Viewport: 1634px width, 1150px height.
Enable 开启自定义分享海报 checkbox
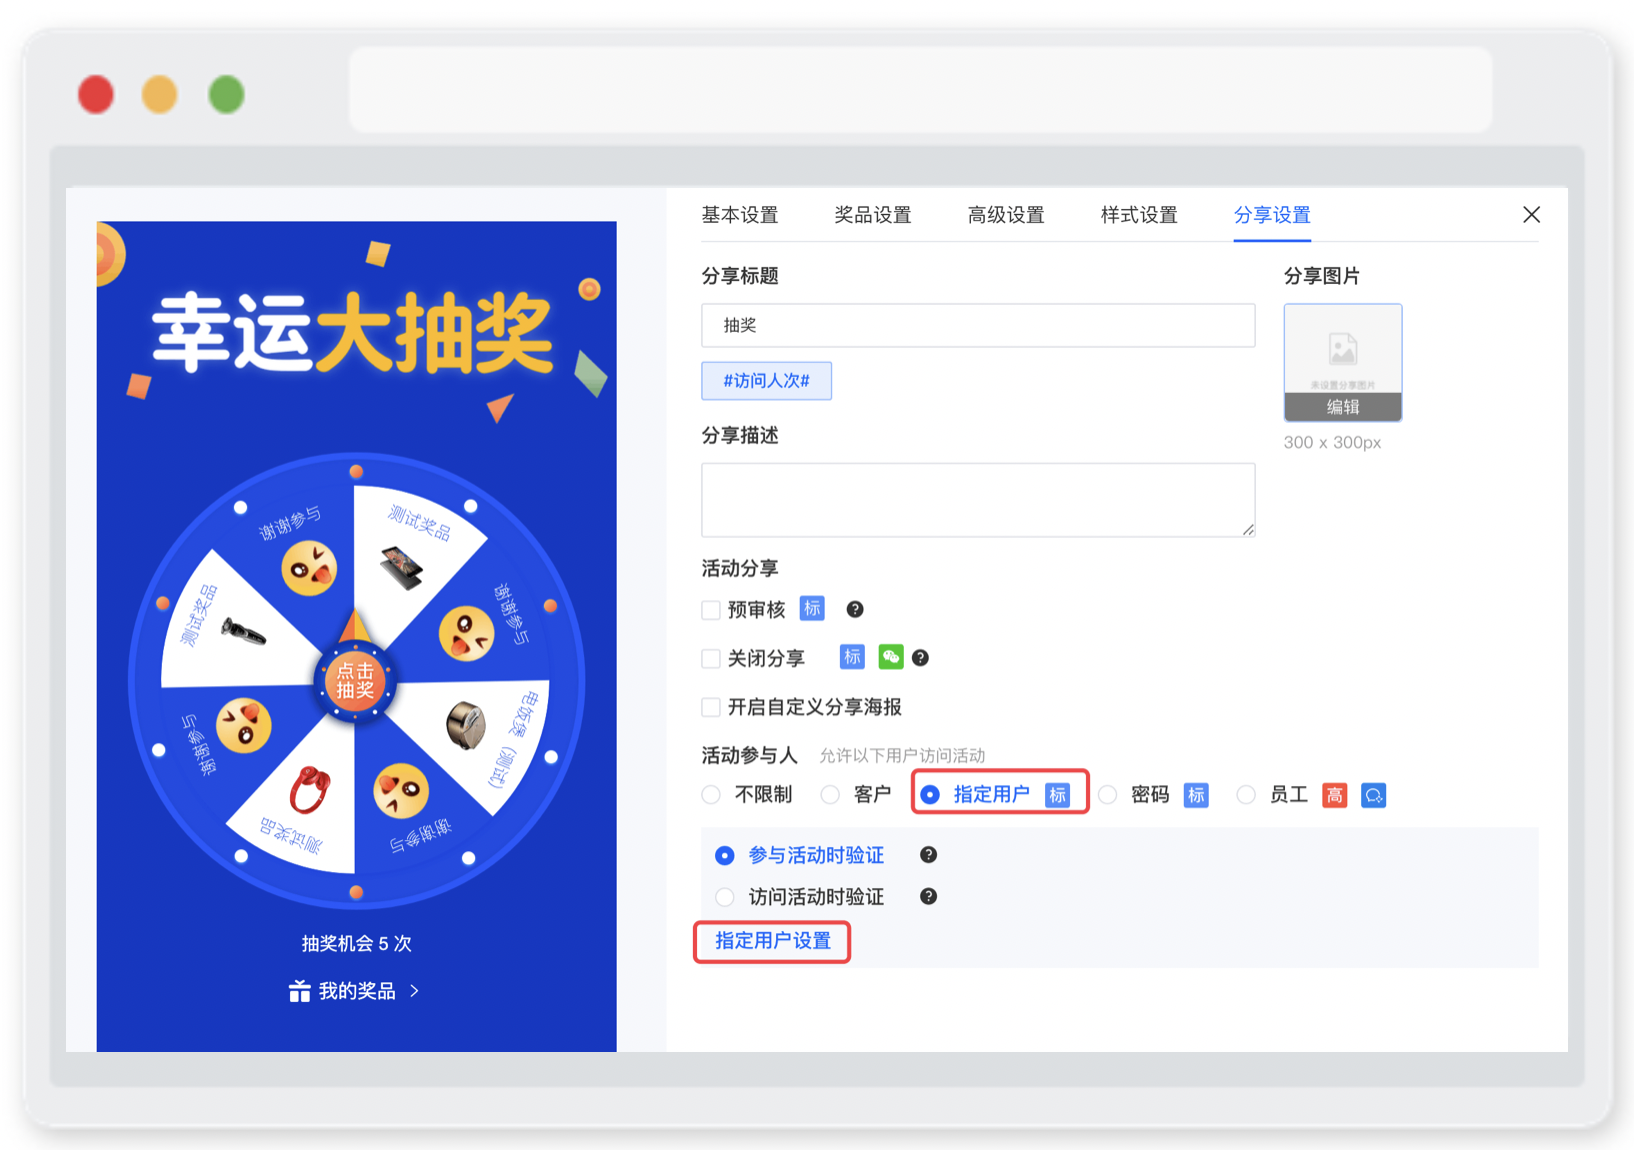711,707
